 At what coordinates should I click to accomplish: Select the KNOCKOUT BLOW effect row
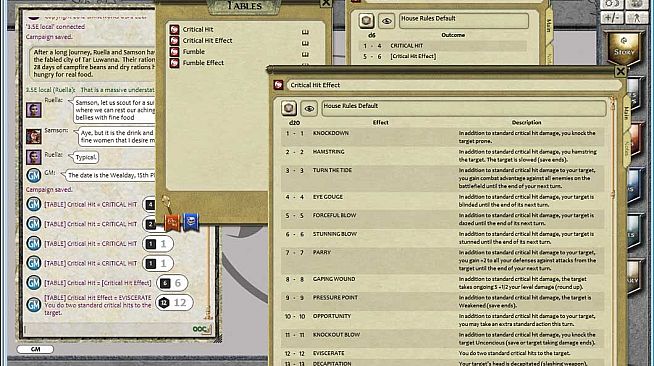pos(443,338)
